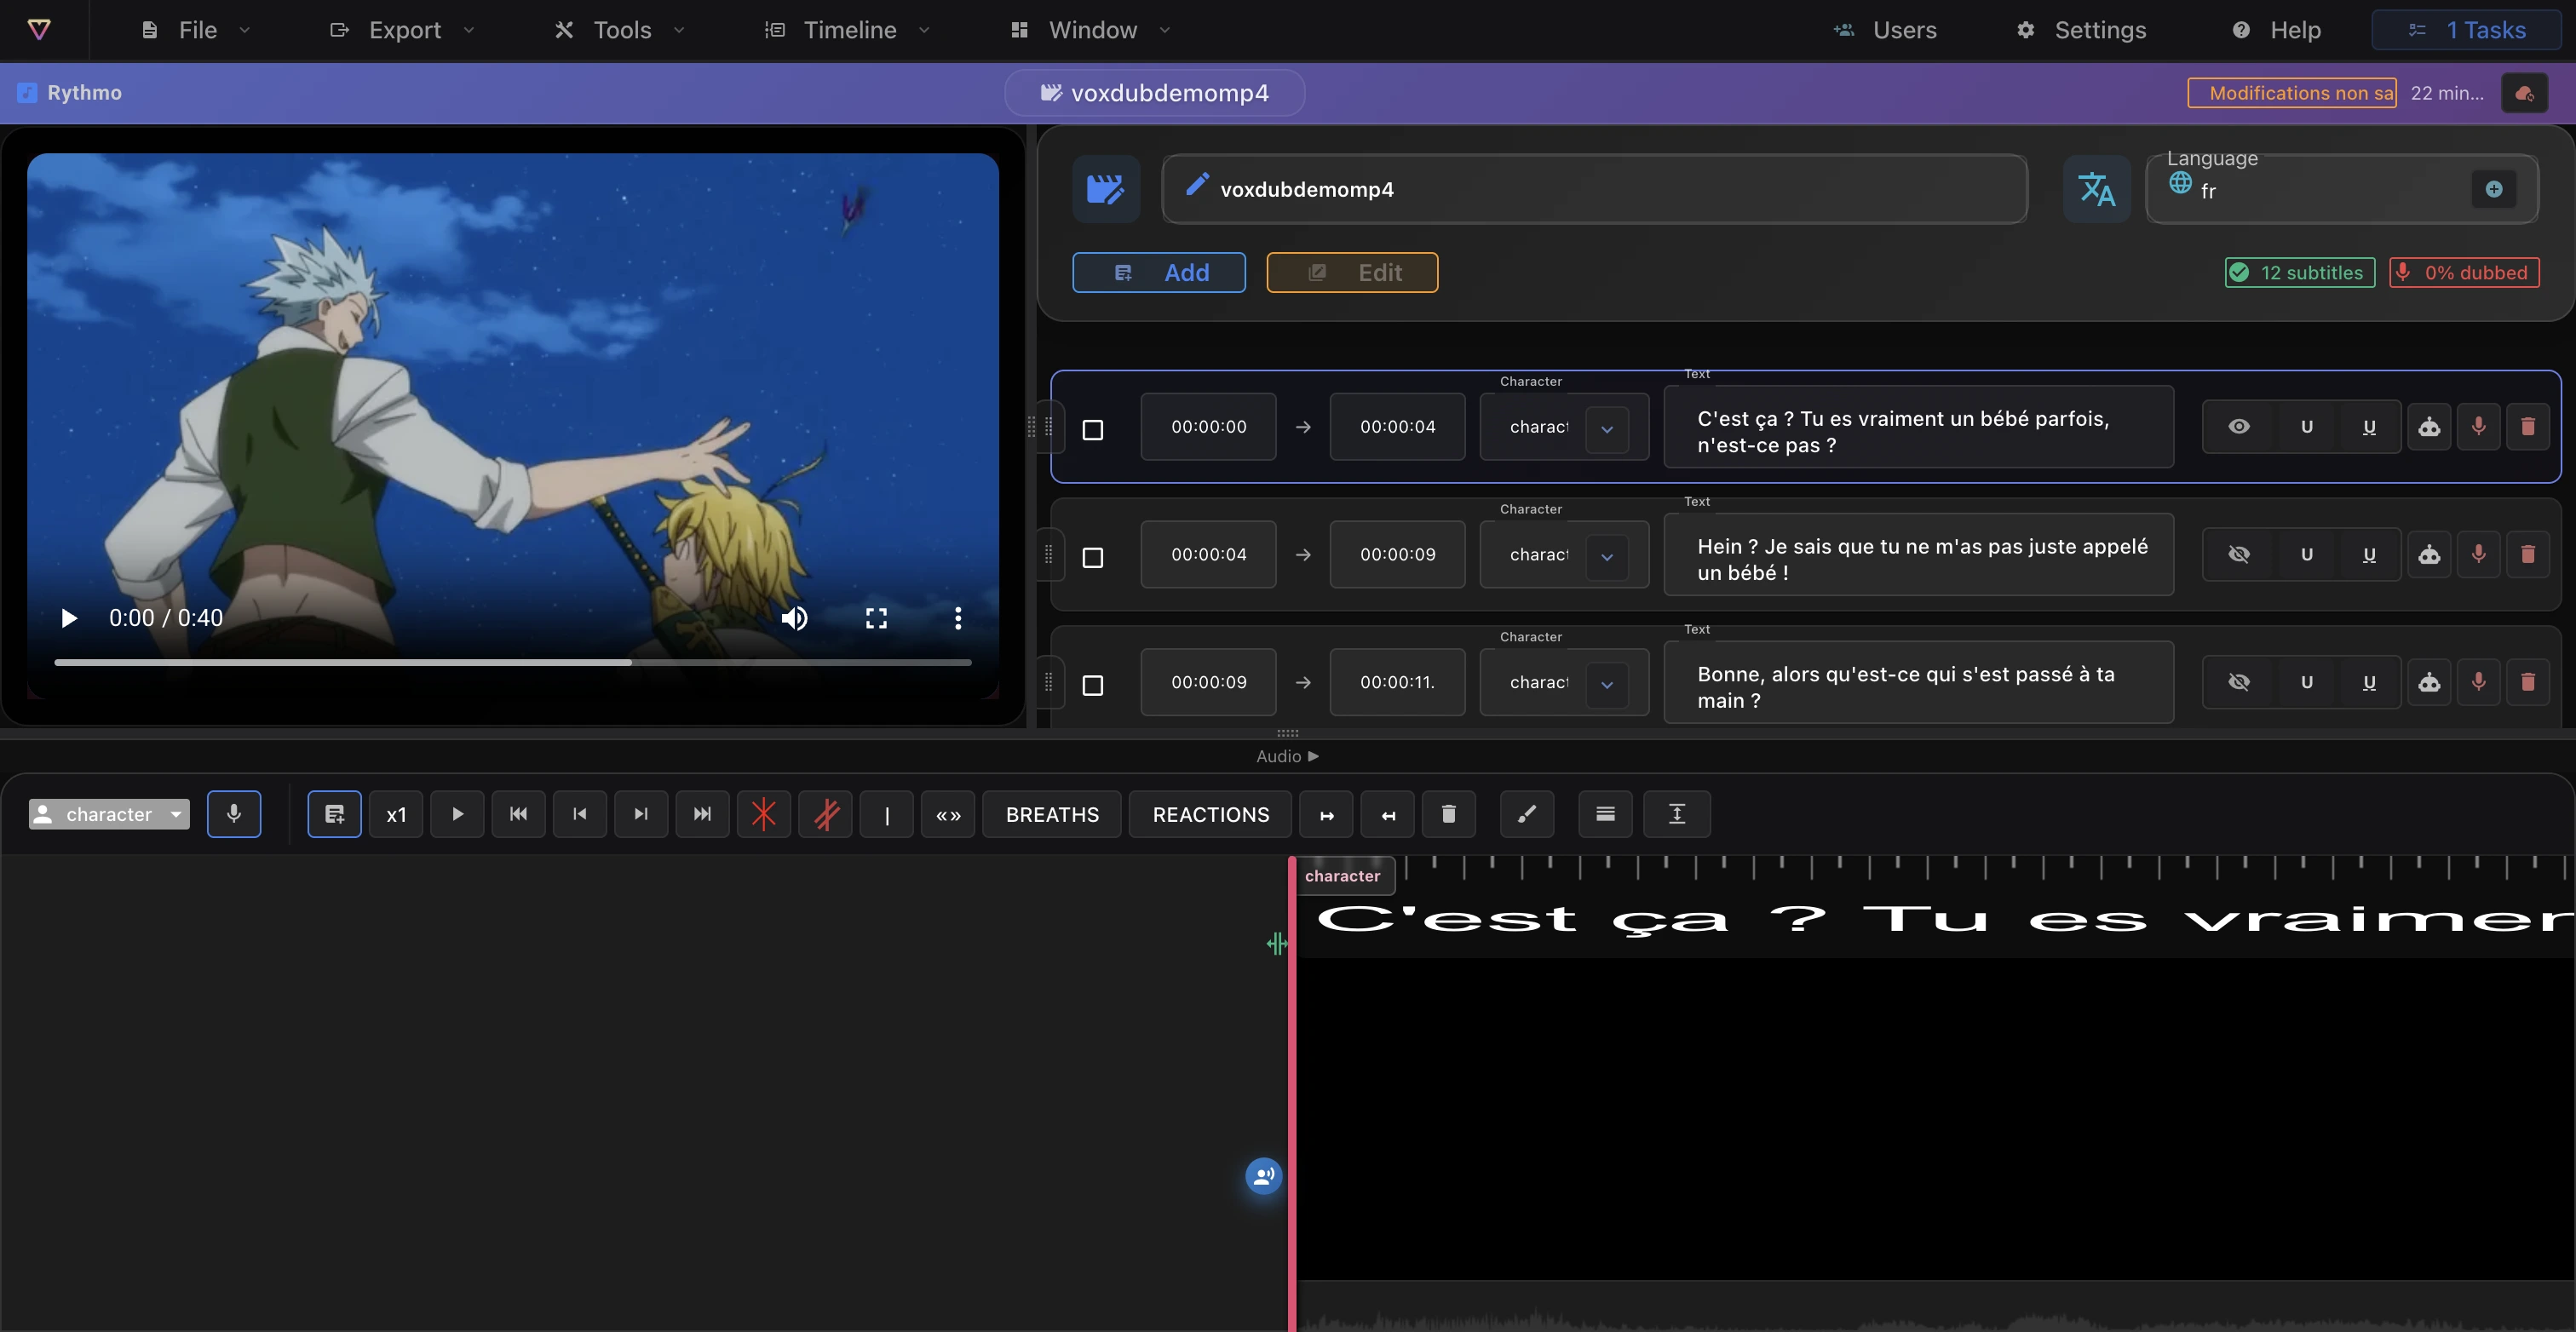This screenshot has height=1332, width=2576.
Task: Click the left-arrow-from-bar shrink icon
Action: tap(1388, 814)
